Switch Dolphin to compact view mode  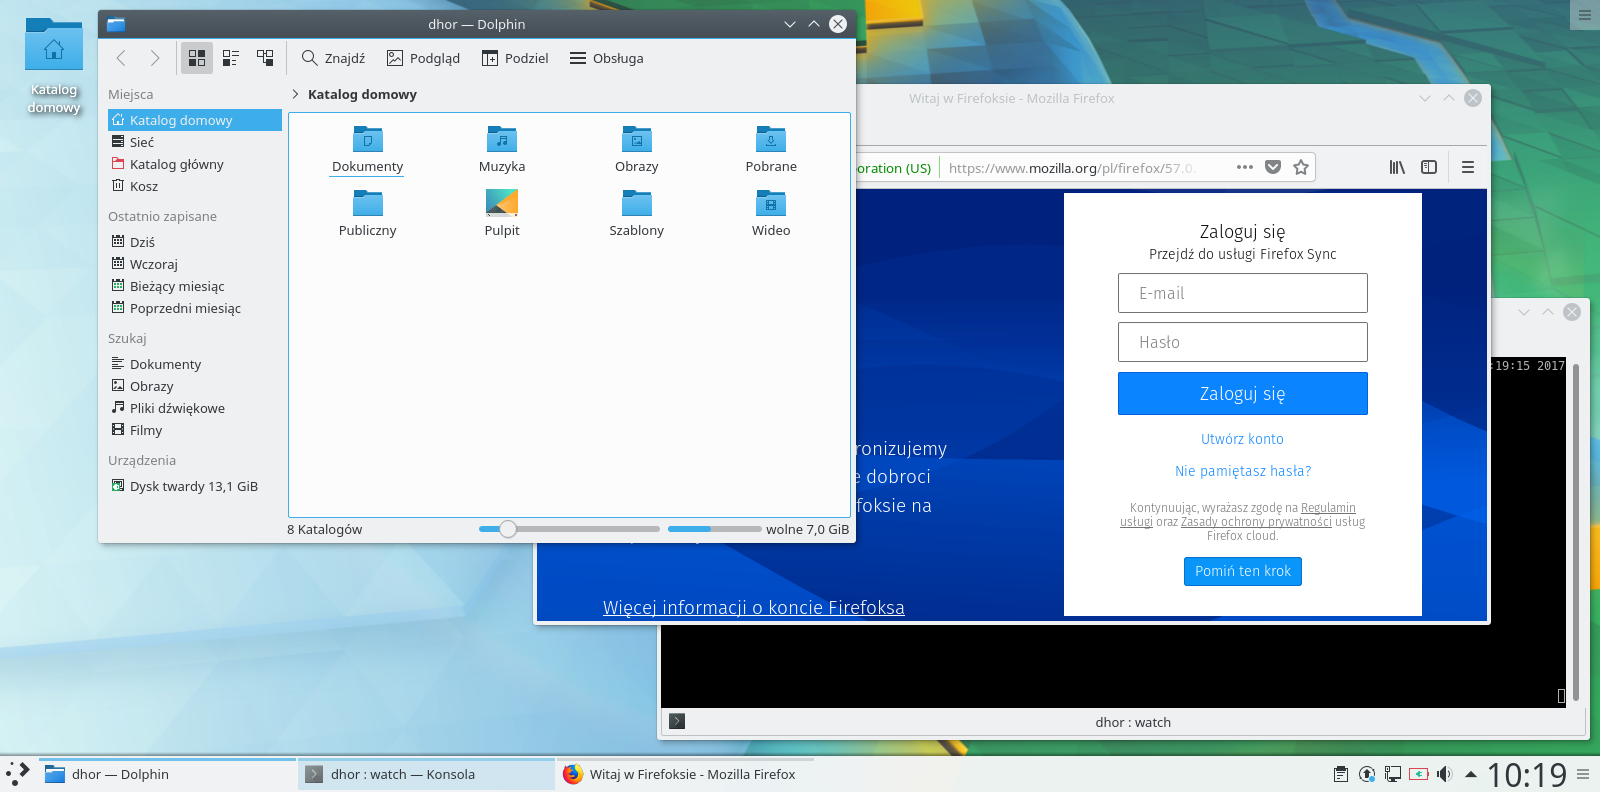pos(231,58)
